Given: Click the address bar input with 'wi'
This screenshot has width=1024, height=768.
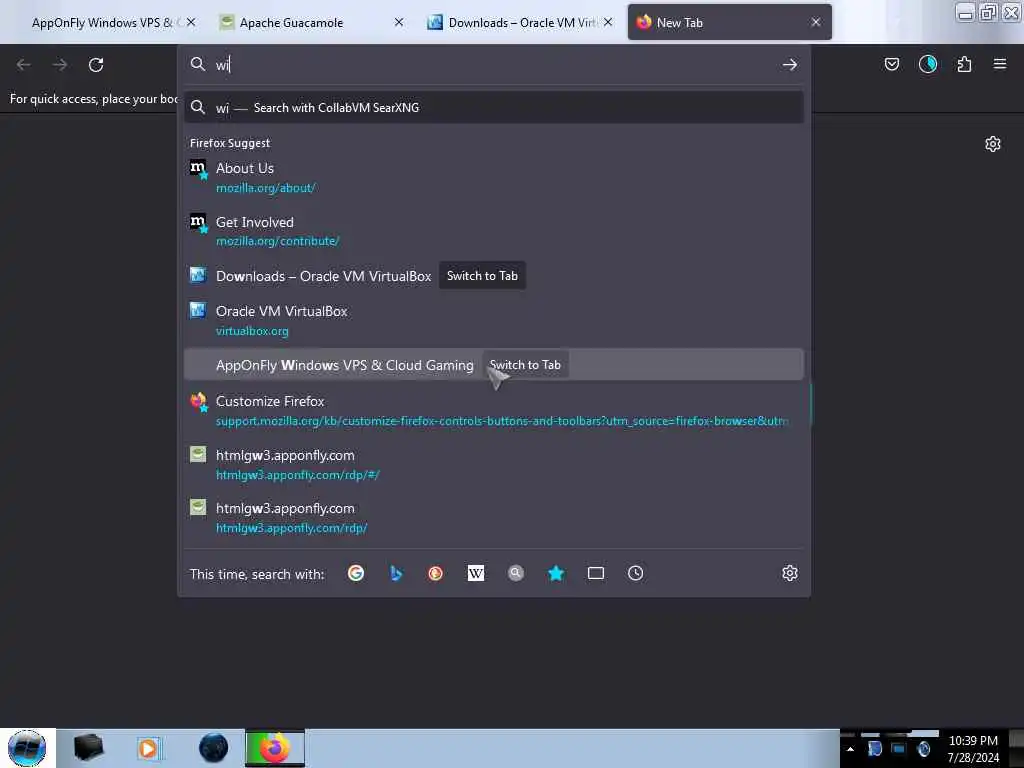Looking at the screenshot, I should coord(496,65).
